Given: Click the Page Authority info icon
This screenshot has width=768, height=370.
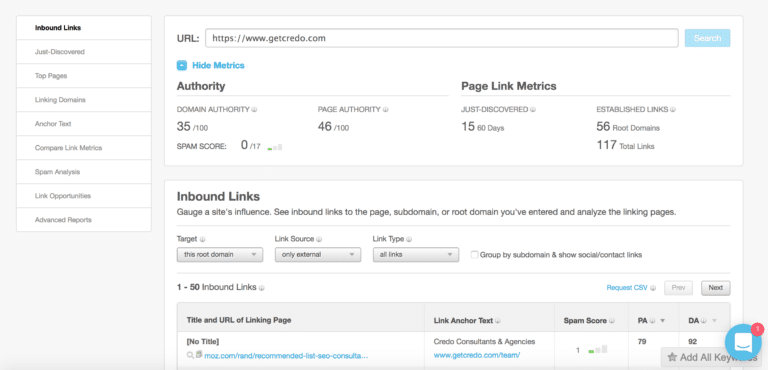Looking at the screenshot, I should (x=387, y=110).
